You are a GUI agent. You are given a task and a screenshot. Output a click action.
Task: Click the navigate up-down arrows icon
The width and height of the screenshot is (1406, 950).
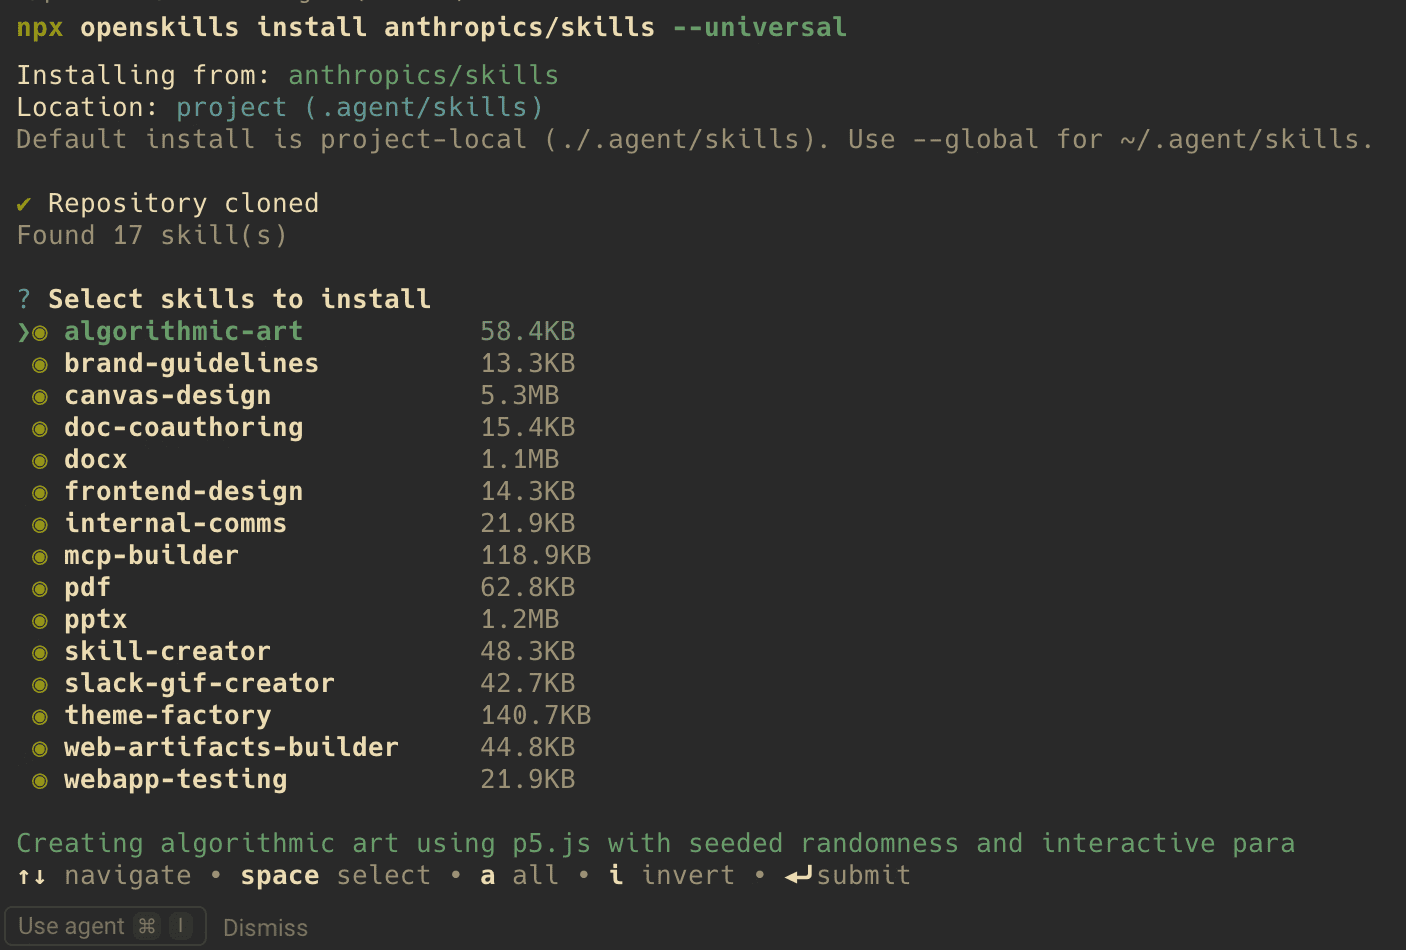pyautogui.click(x=32, y=877)
